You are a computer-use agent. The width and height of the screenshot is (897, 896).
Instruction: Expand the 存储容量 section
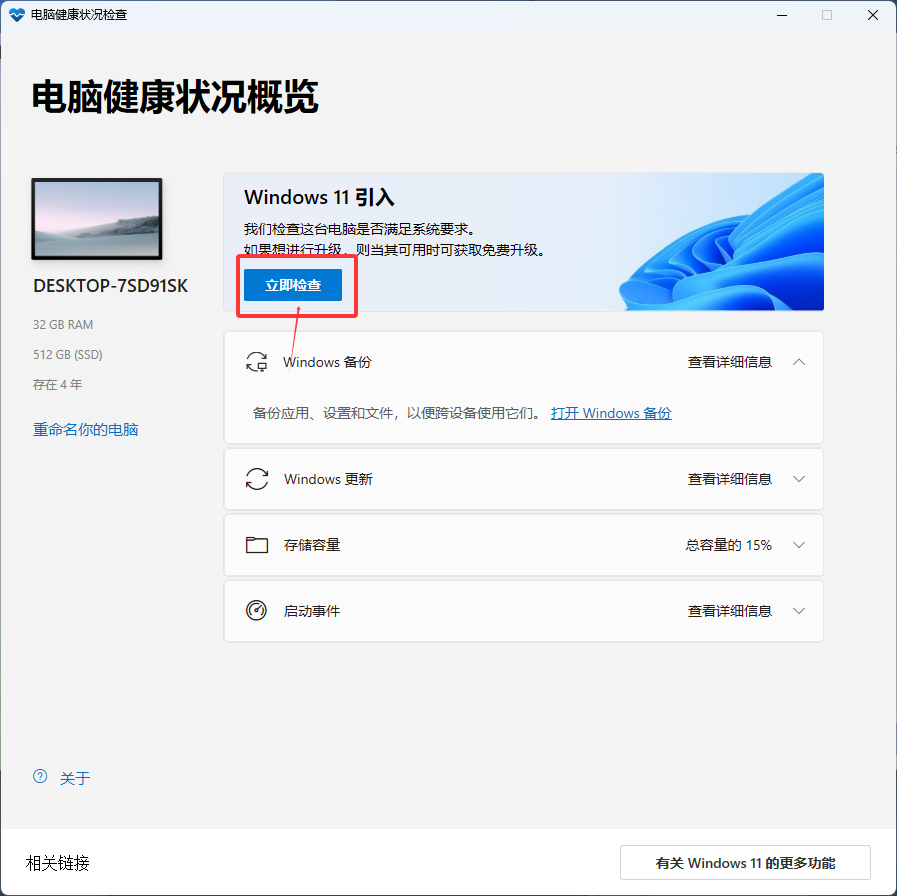[799, 545]
